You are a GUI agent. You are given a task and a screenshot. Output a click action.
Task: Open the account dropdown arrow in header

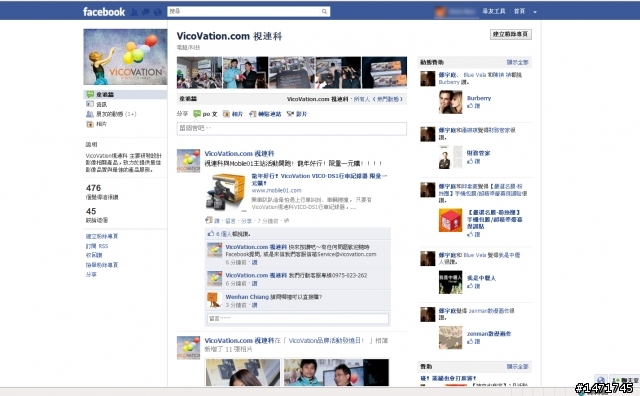click(x=535, y=12)
